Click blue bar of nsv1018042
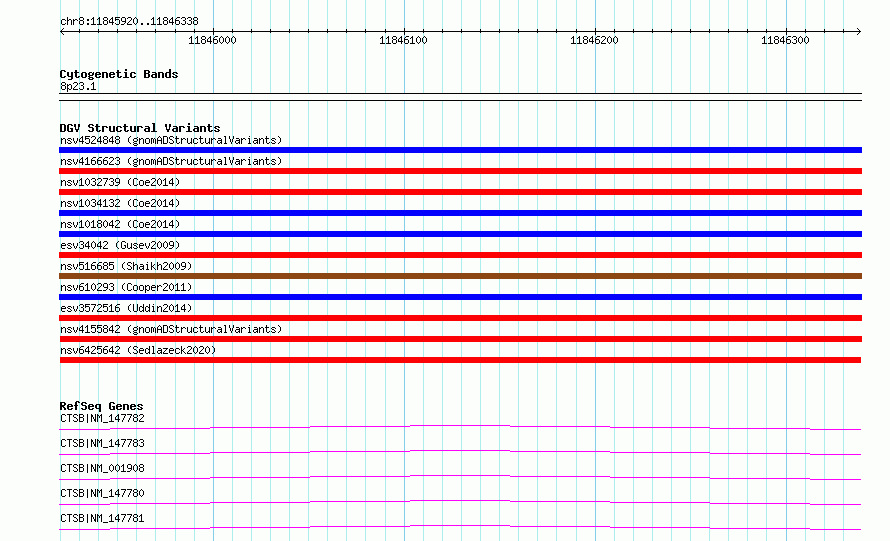The height and width of the screenshot is (541, 890). click(x=460, y=234)
